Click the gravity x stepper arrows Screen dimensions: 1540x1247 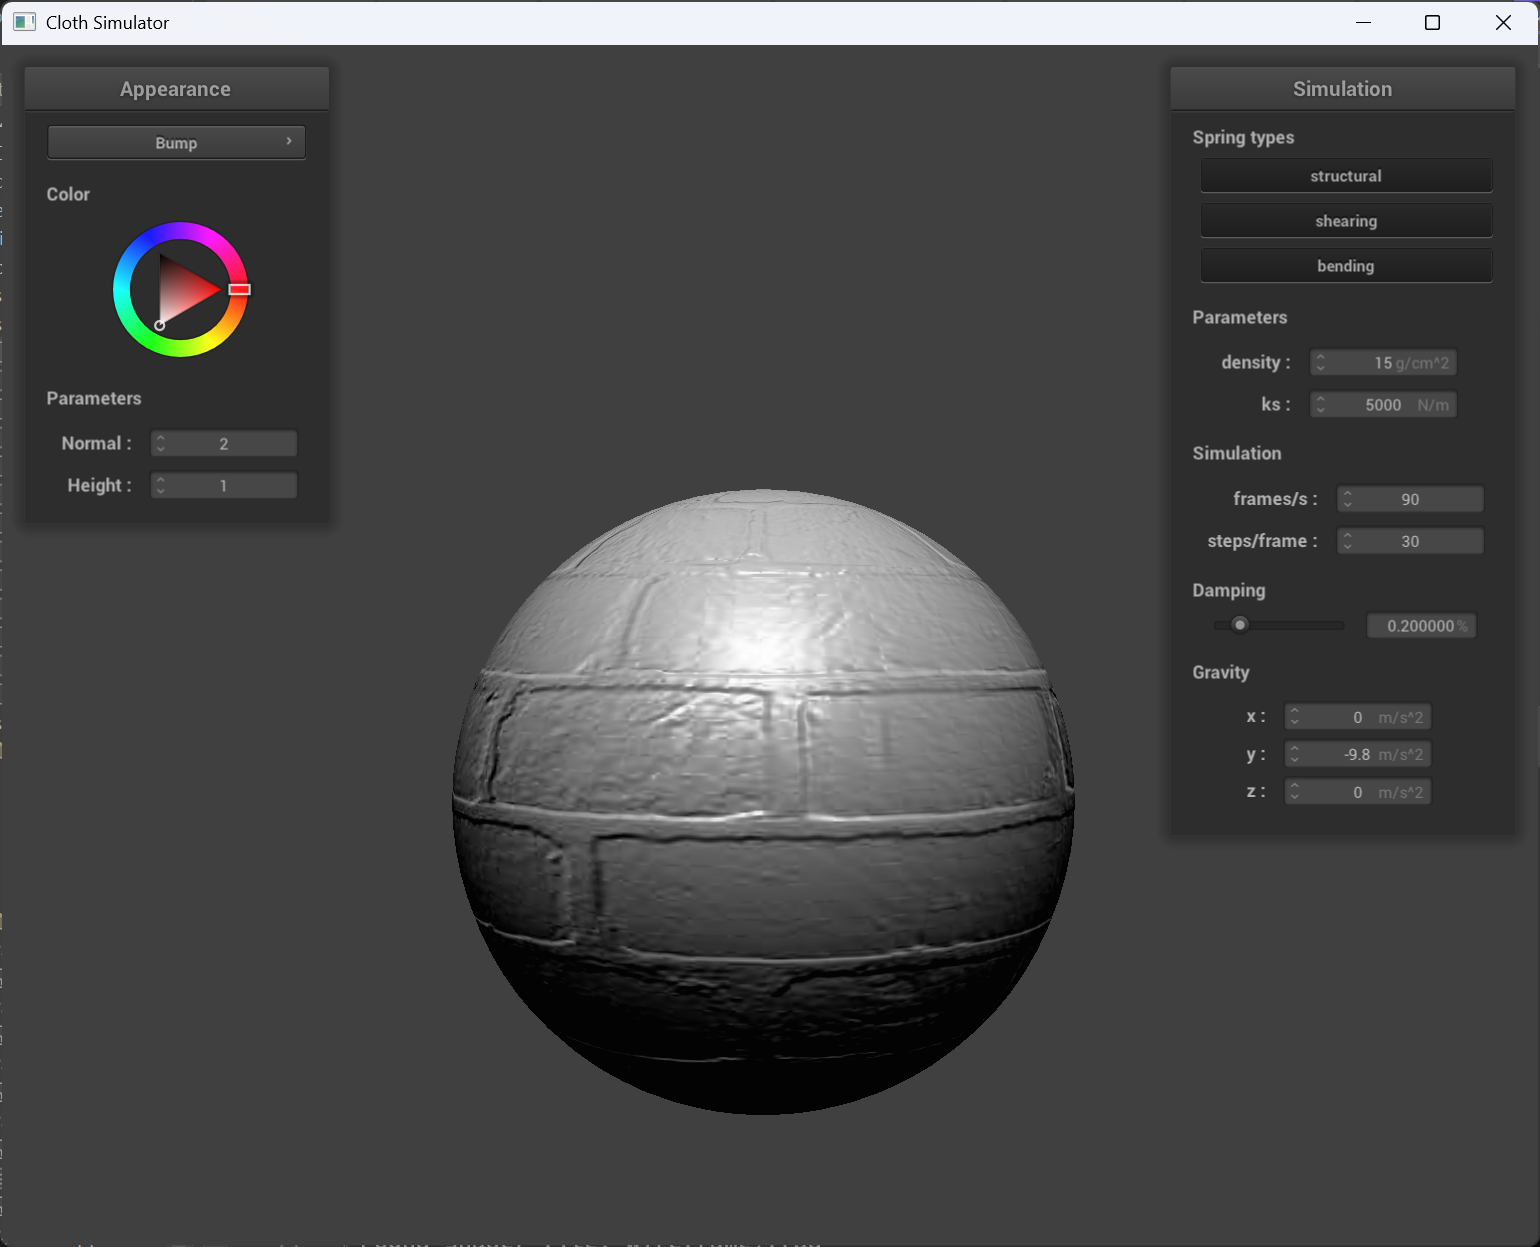click(1295, 717)
